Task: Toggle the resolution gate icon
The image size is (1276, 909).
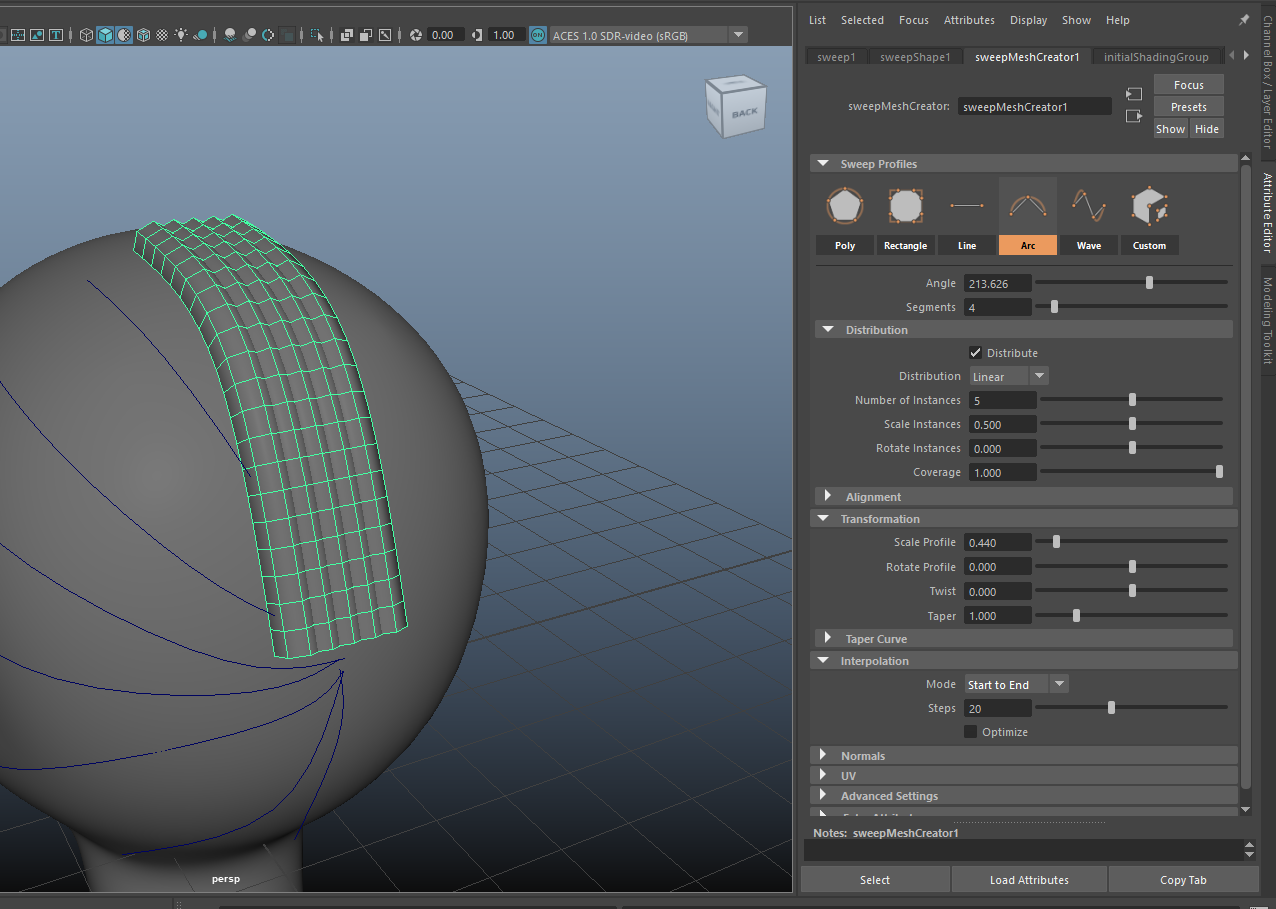Action: (x=18, y=35)
